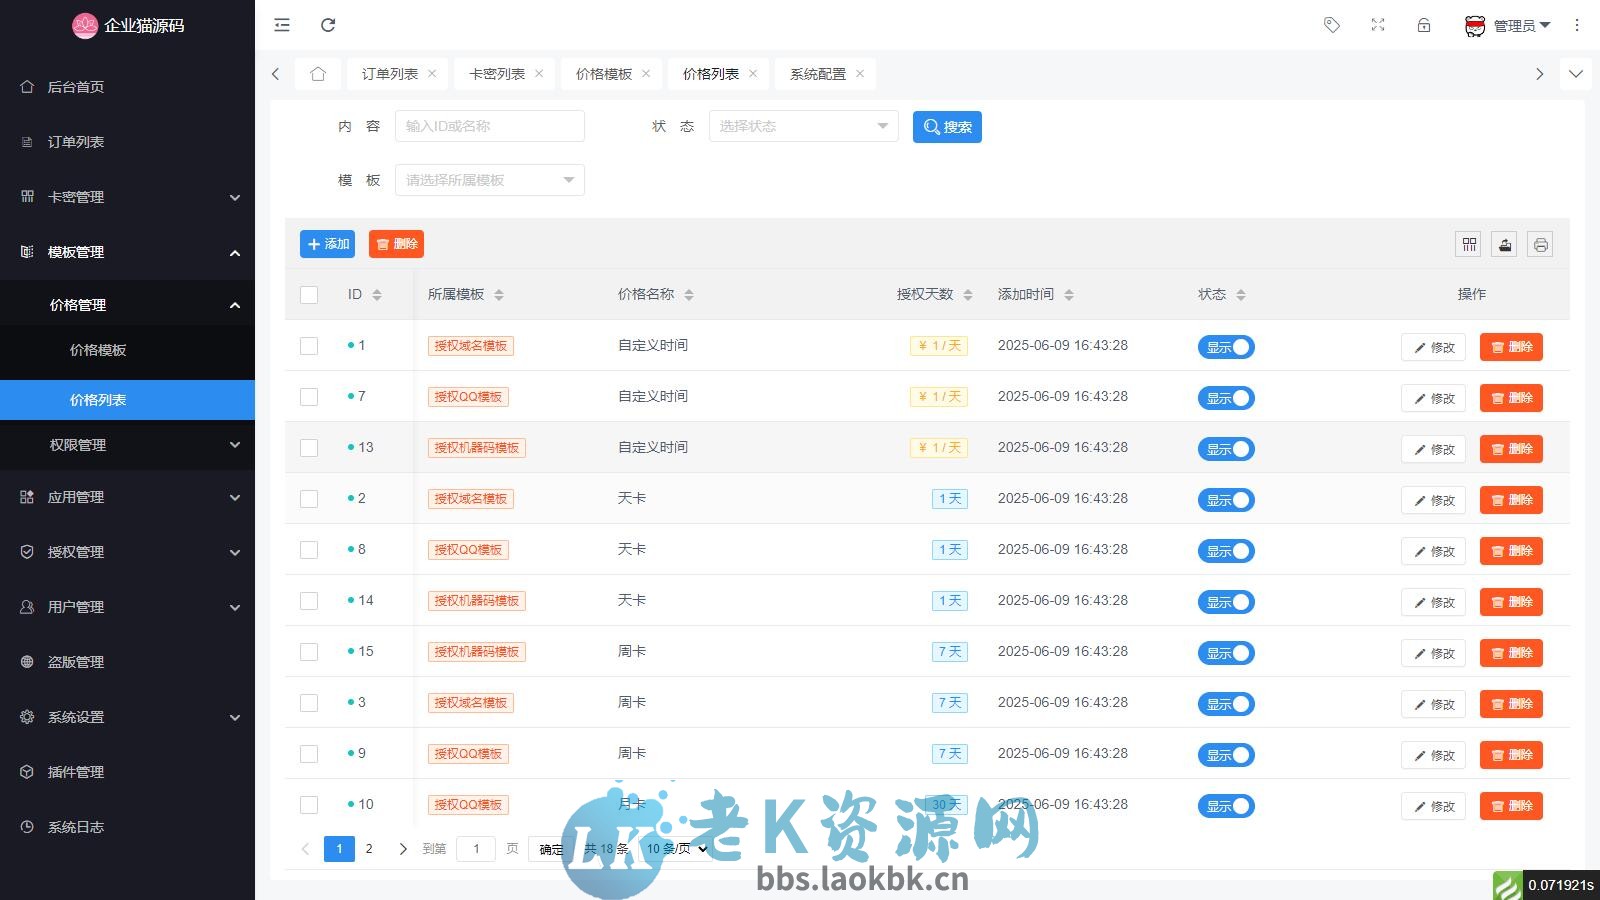
Task: Click the lock screen icon
Action: [x=1423, y=25]
